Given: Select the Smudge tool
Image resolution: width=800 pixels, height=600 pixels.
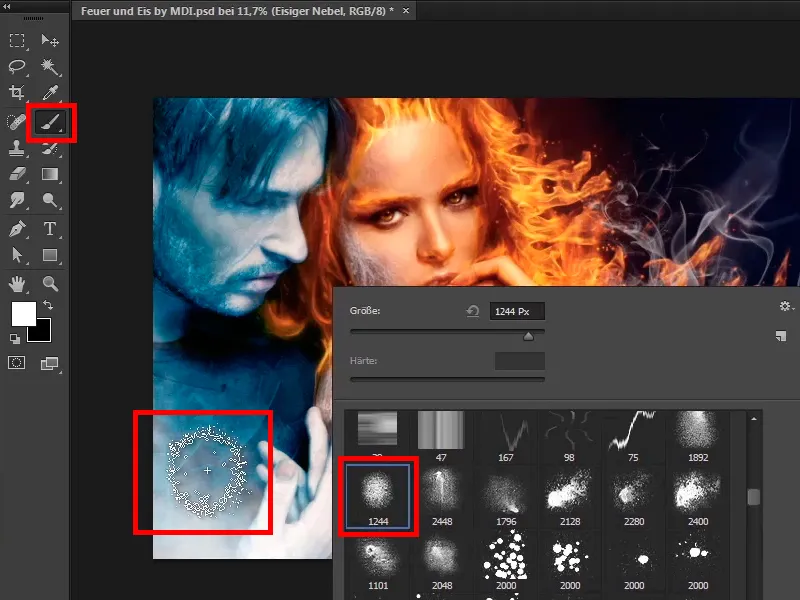Looking at the screenshot, I should pyautogui.click(x=17, y=200).
